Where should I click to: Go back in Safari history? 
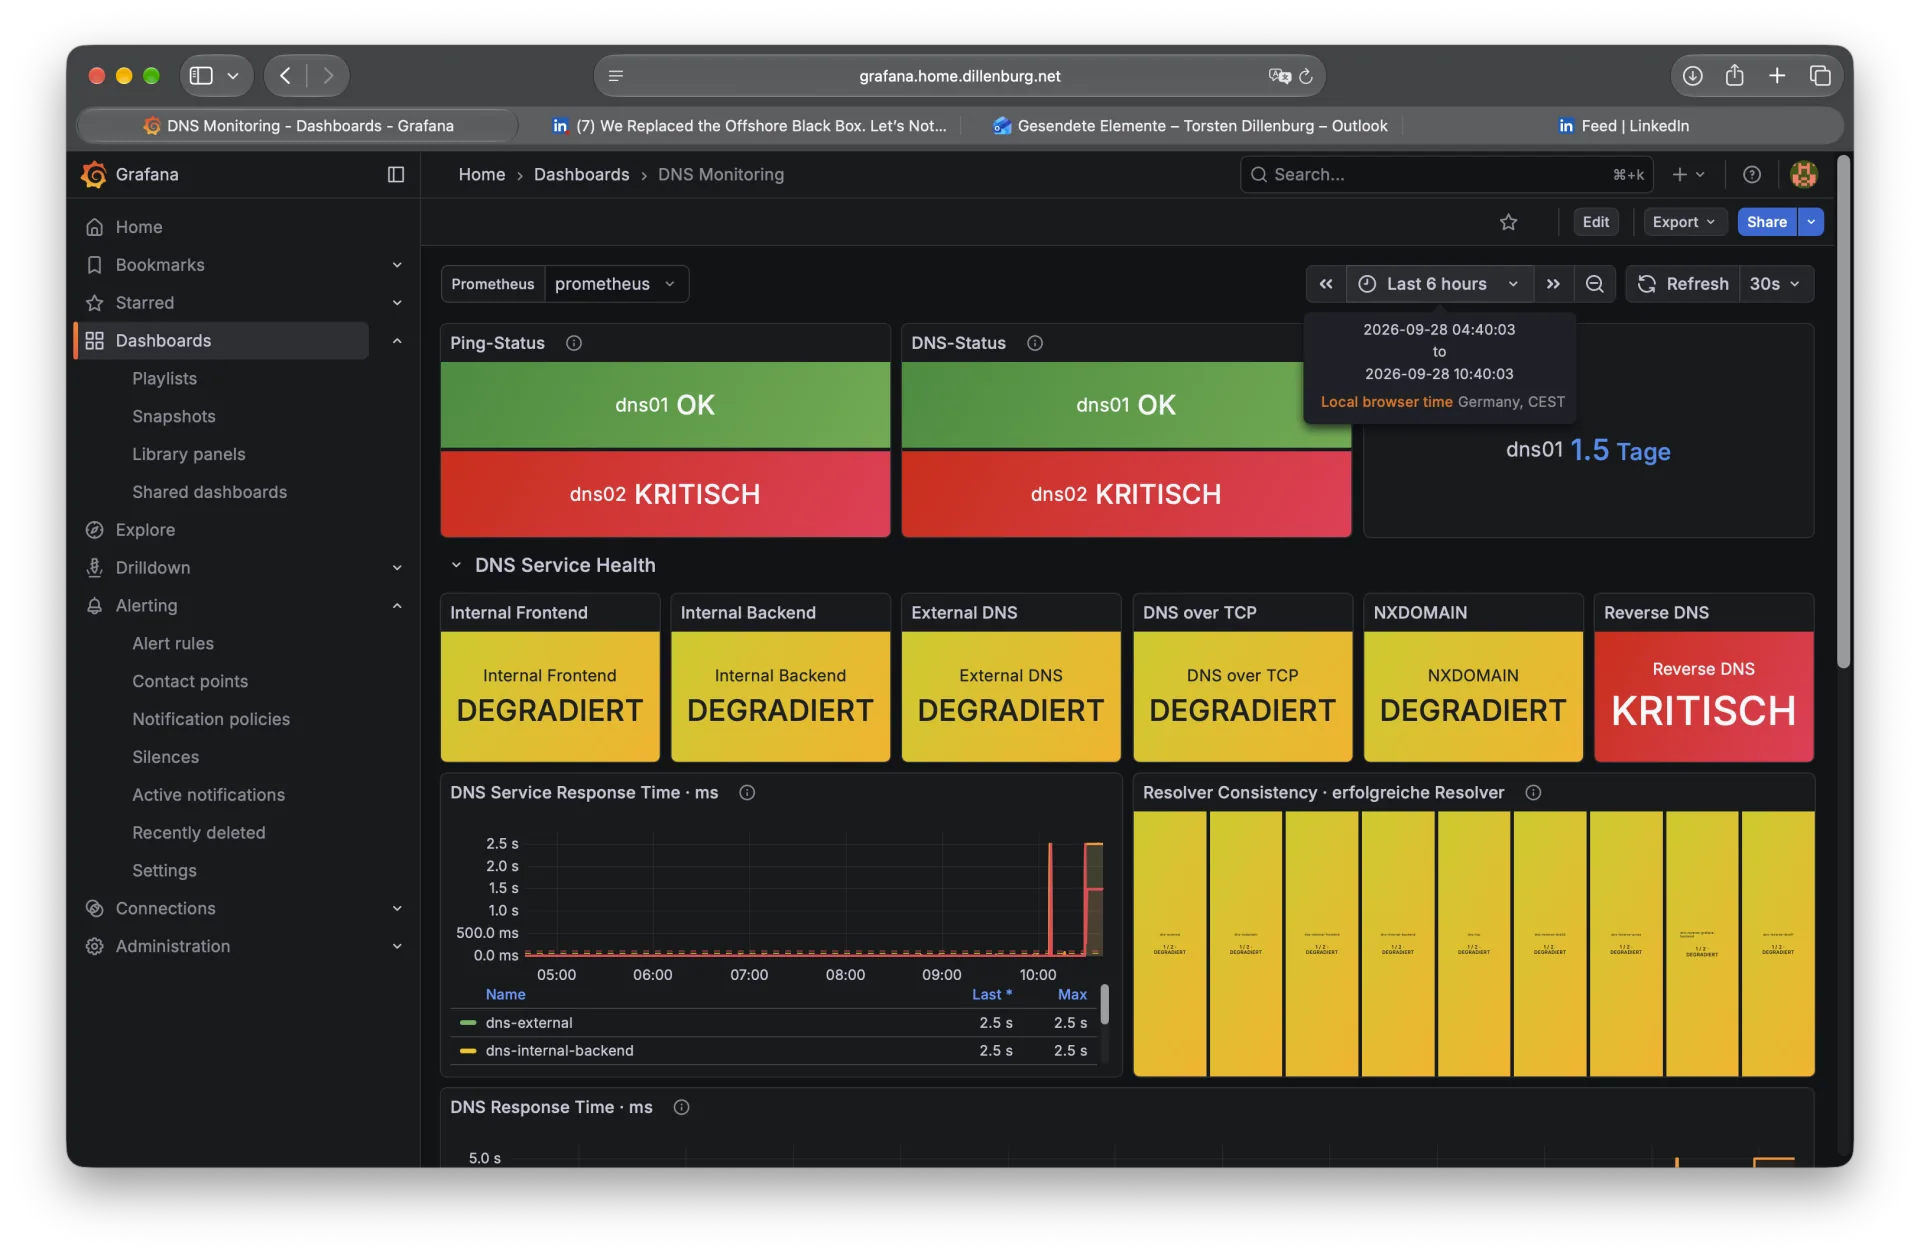pos(285,75)
